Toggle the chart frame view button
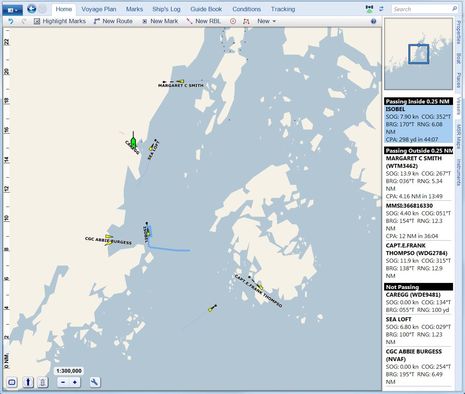 (x=12, y=382)
